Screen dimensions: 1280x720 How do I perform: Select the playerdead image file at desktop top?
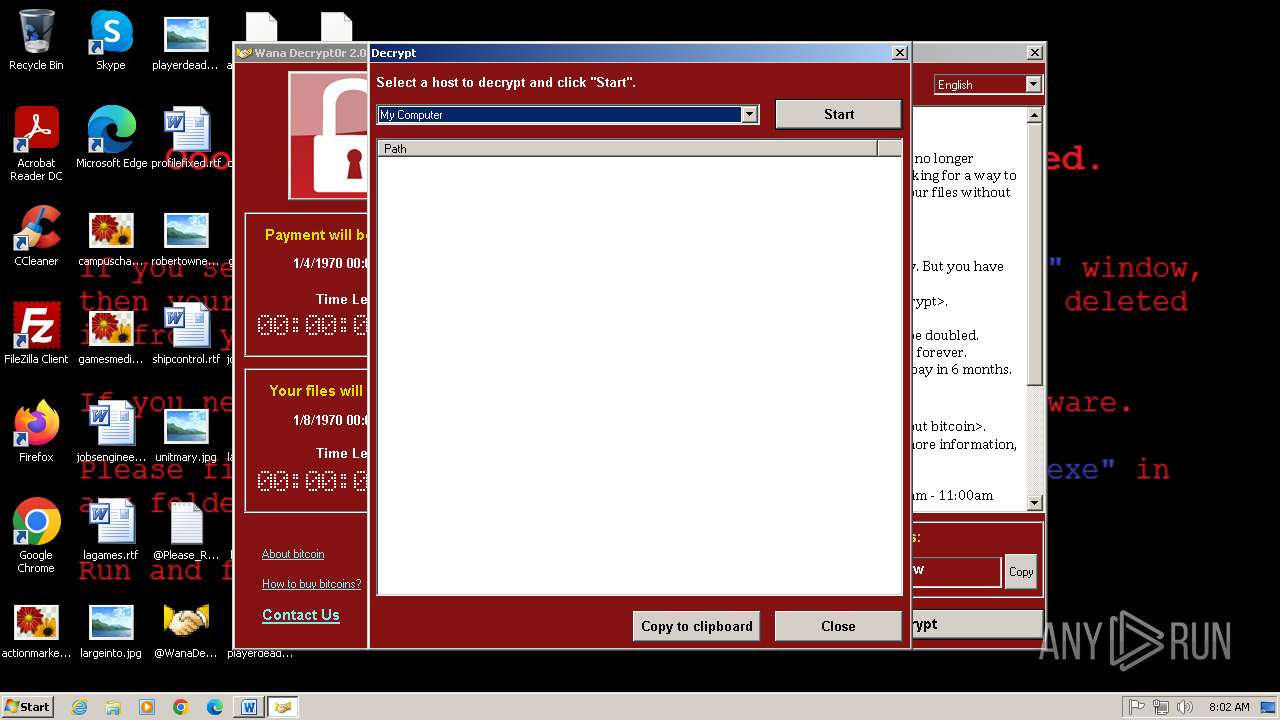point(185,40)
